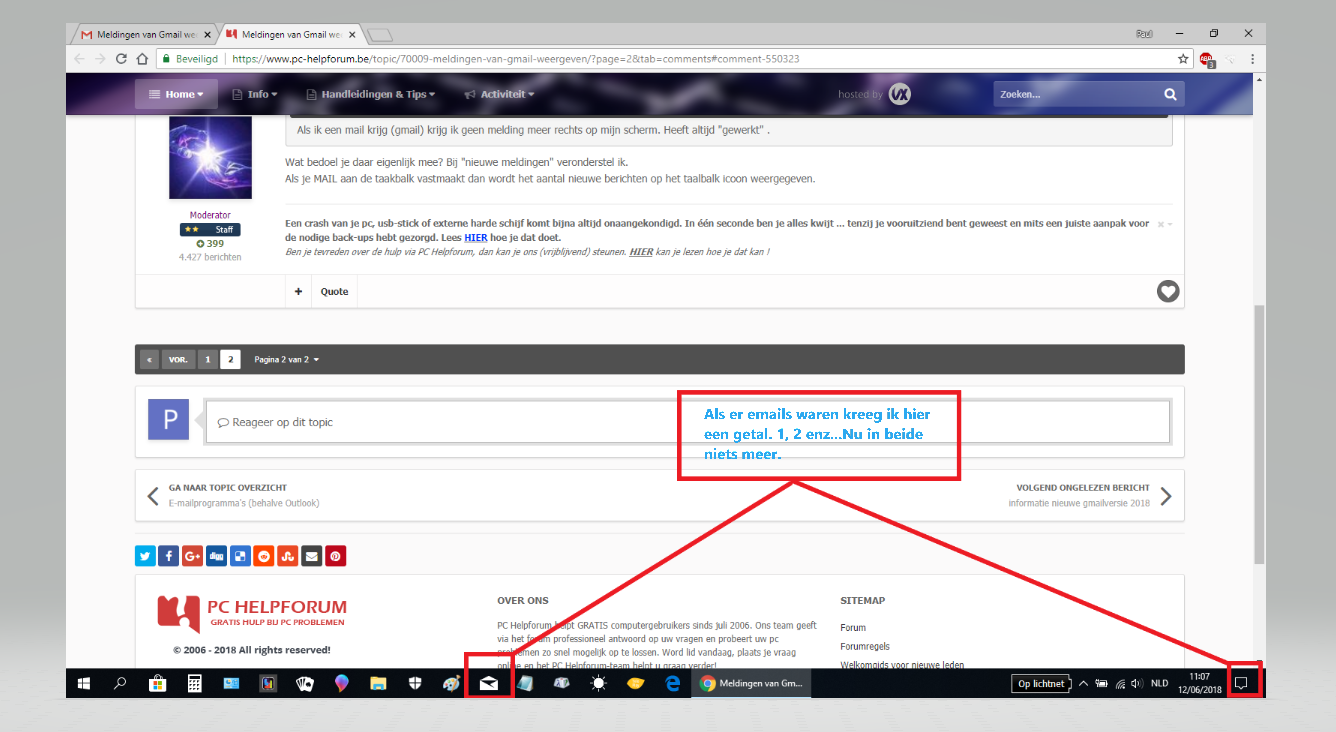Open the Windows Action Center notifications

coord(1241,684)
